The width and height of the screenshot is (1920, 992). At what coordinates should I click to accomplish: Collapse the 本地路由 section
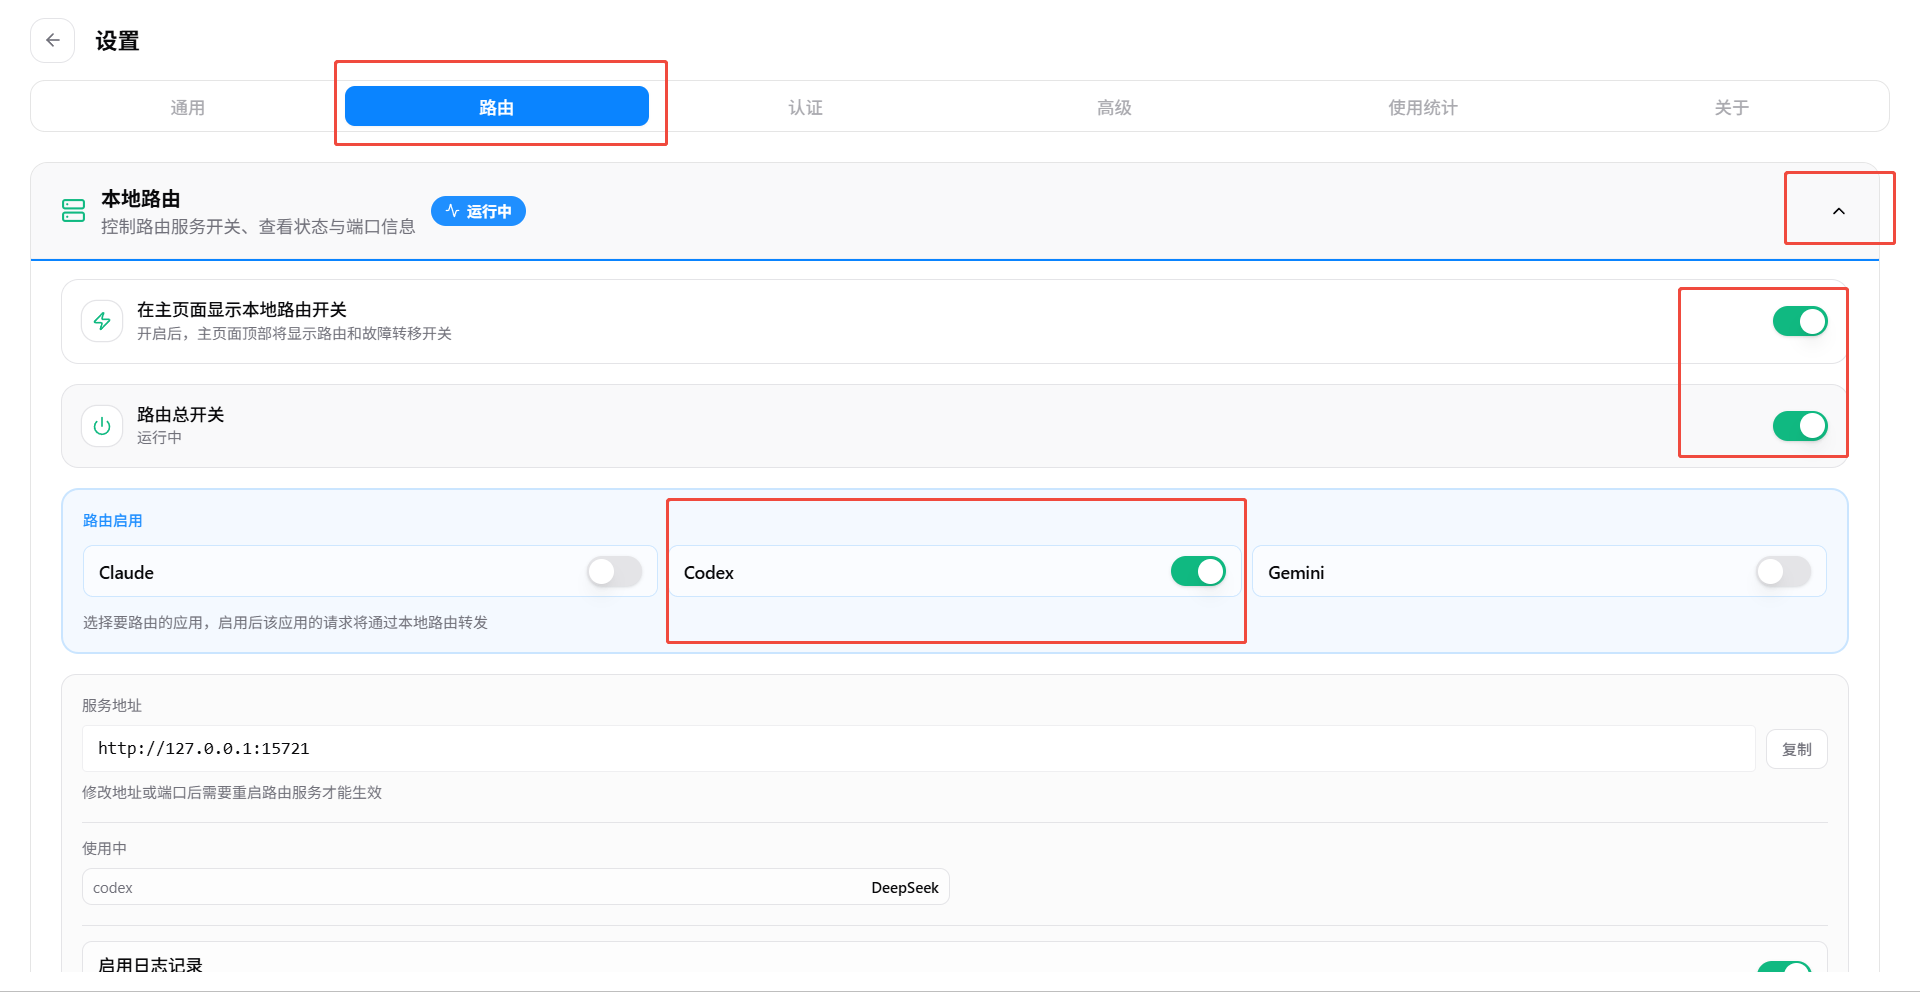click(1838, 211)
